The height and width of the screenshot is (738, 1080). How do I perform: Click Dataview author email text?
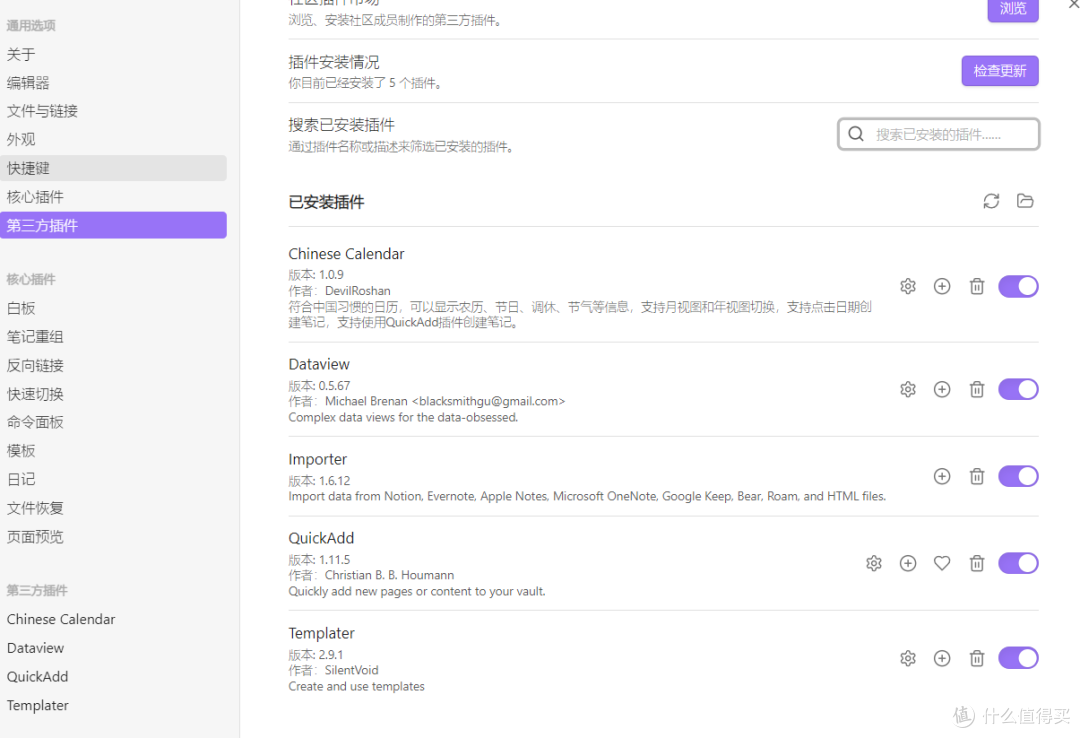488,401
